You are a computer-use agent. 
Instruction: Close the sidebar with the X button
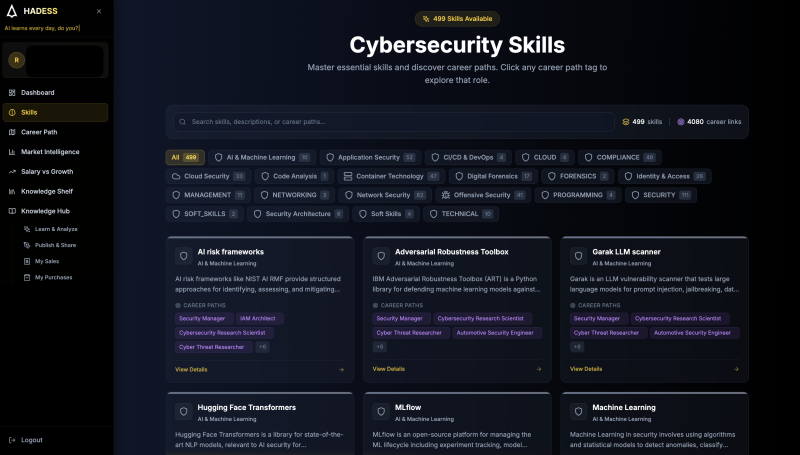99,11
